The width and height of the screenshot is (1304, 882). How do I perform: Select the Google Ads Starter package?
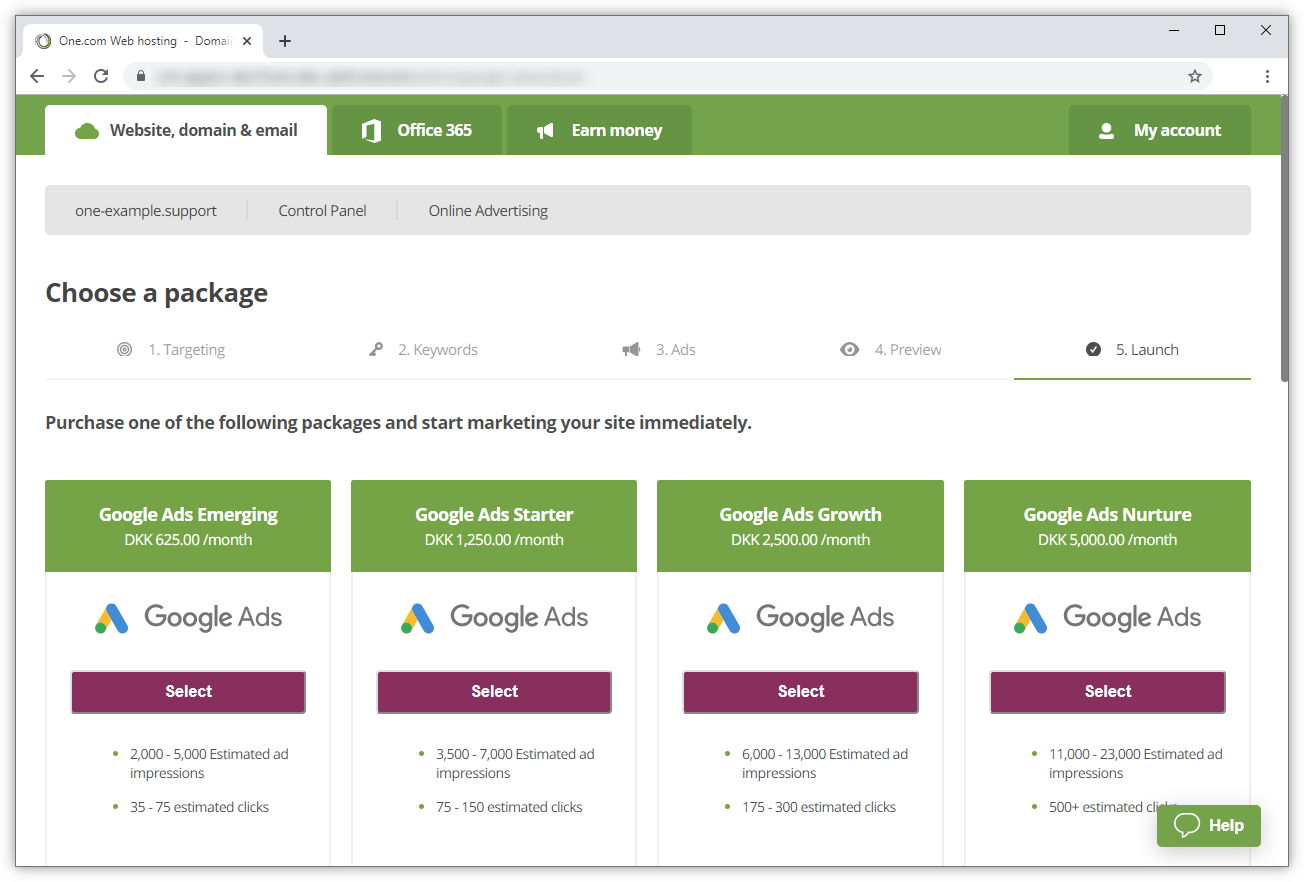coord(494,692)
